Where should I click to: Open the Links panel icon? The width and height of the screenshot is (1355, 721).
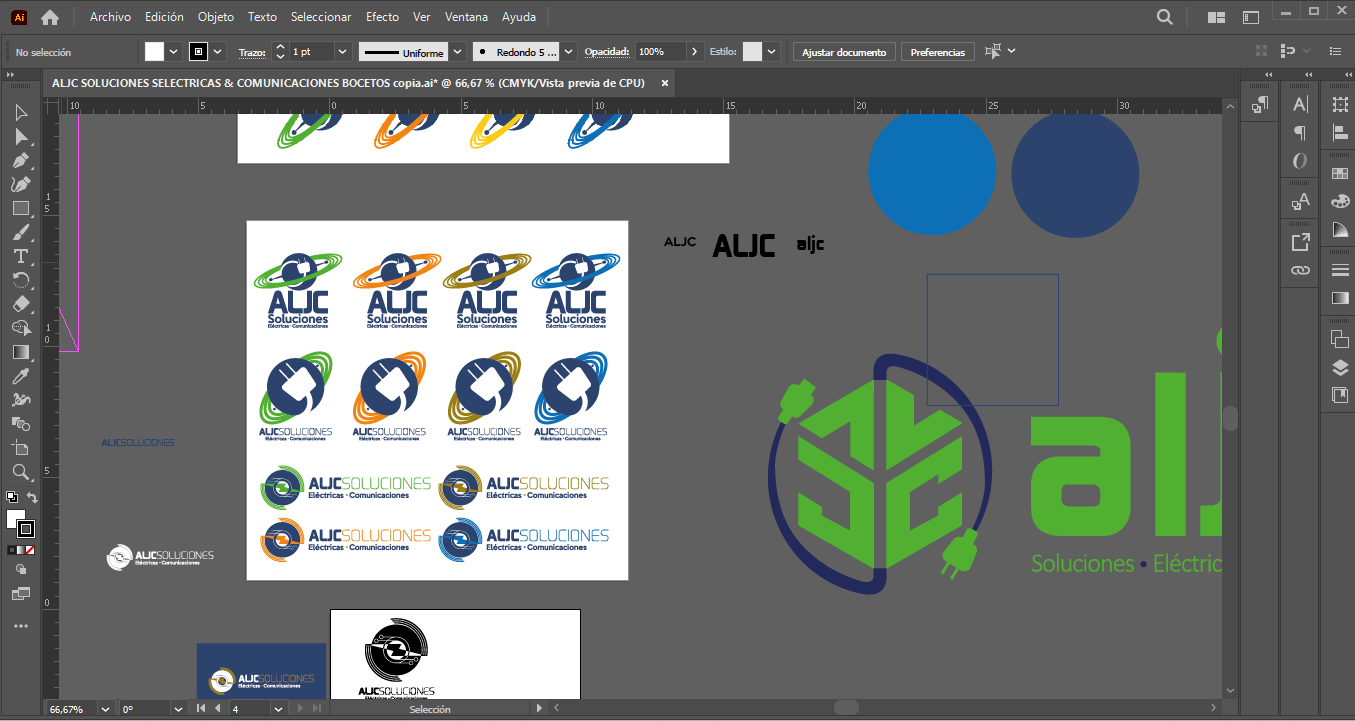pos(1300,270)
